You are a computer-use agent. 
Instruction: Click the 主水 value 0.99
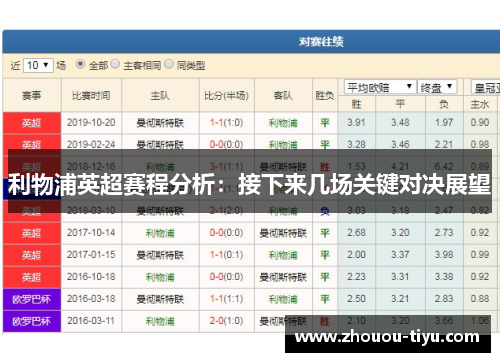tap(480, 254)
